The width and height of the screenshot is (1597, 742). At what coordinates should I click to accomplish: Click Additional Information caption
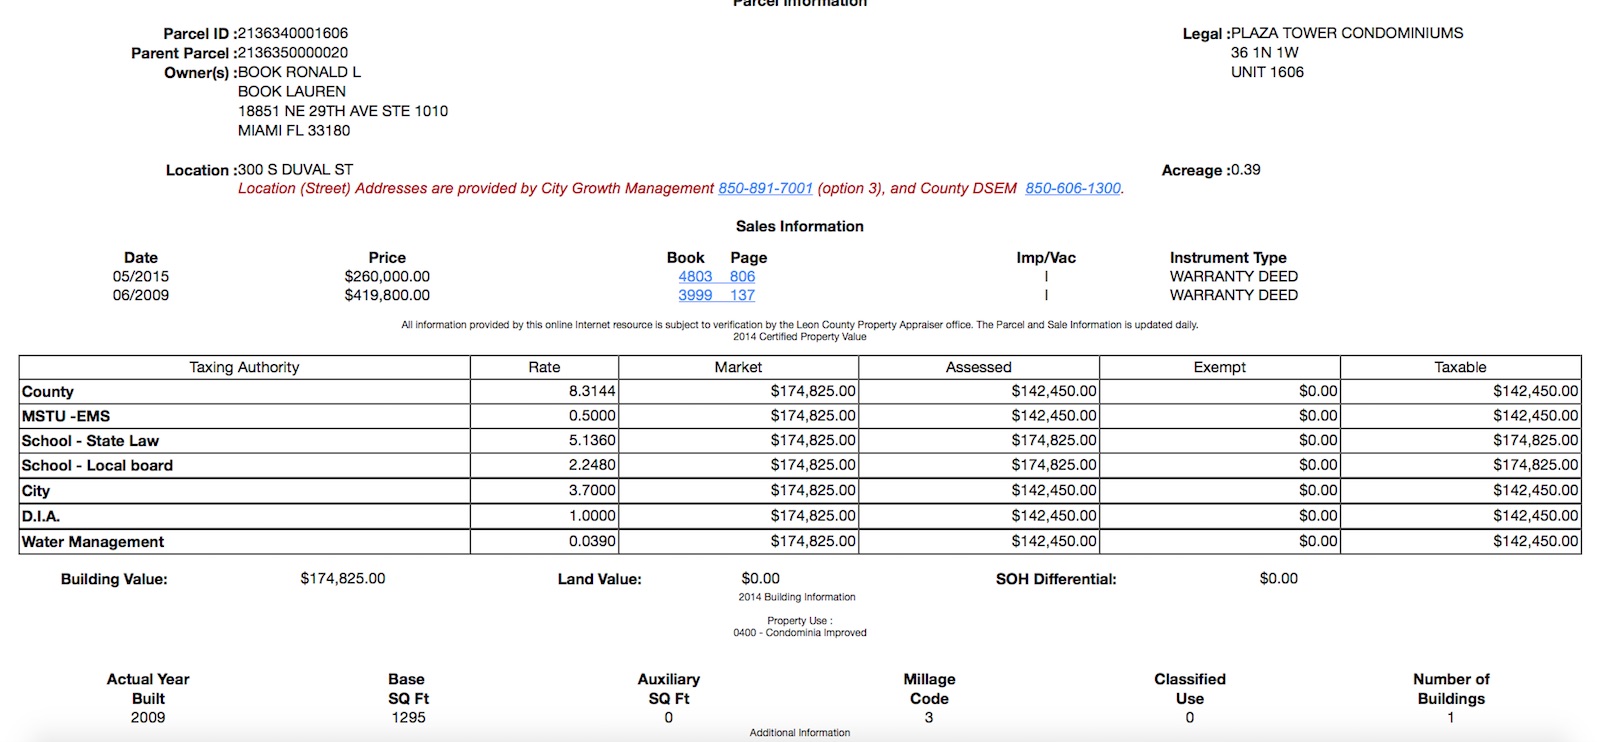coord(800,733)
